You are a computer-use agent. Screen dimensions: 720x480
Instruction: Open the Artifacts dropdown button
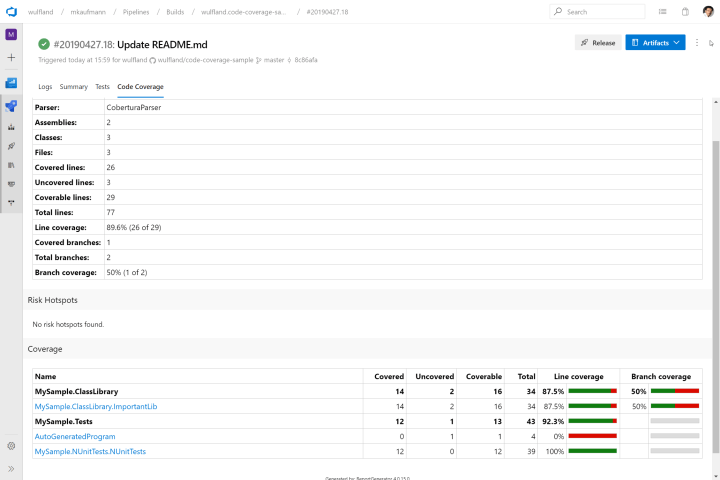655,43
